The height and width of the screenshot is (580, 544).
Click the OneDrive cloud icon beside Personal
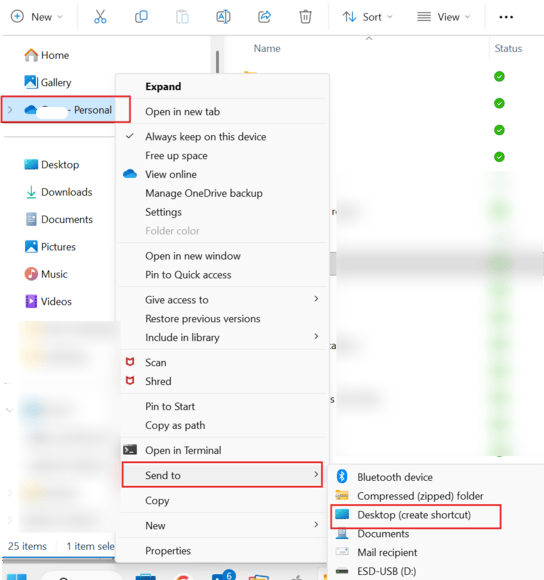(31, 109)
